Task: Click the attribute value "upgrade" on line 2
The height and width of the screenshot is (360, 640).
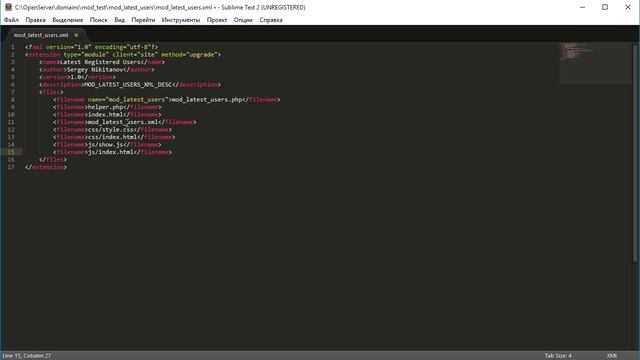Action: pos(202,54)
